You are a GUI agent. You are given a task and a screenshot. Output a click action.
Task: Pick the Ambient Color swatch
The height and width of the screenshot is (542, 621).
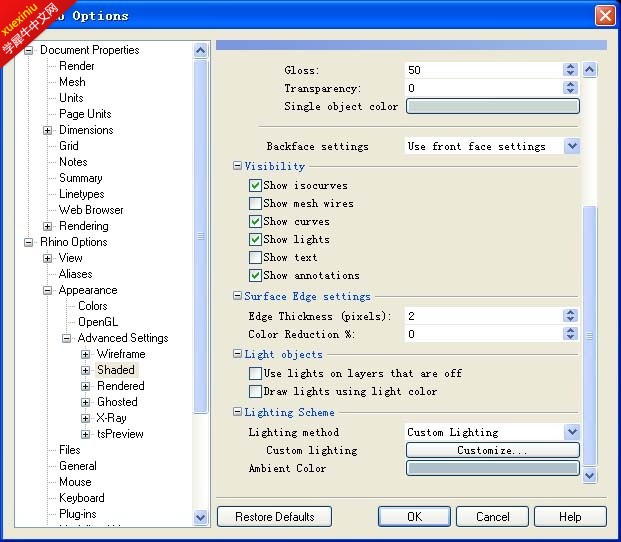[x=493, y=468]
